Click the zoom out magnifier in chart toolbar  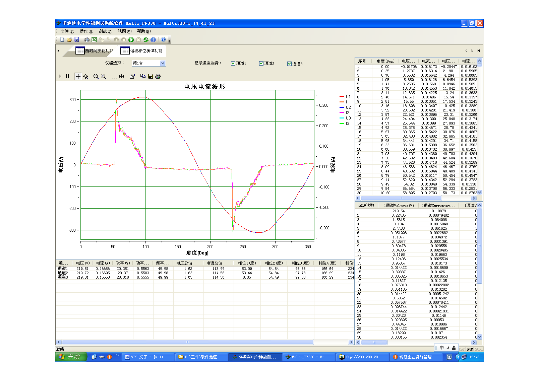pos(103,76)
